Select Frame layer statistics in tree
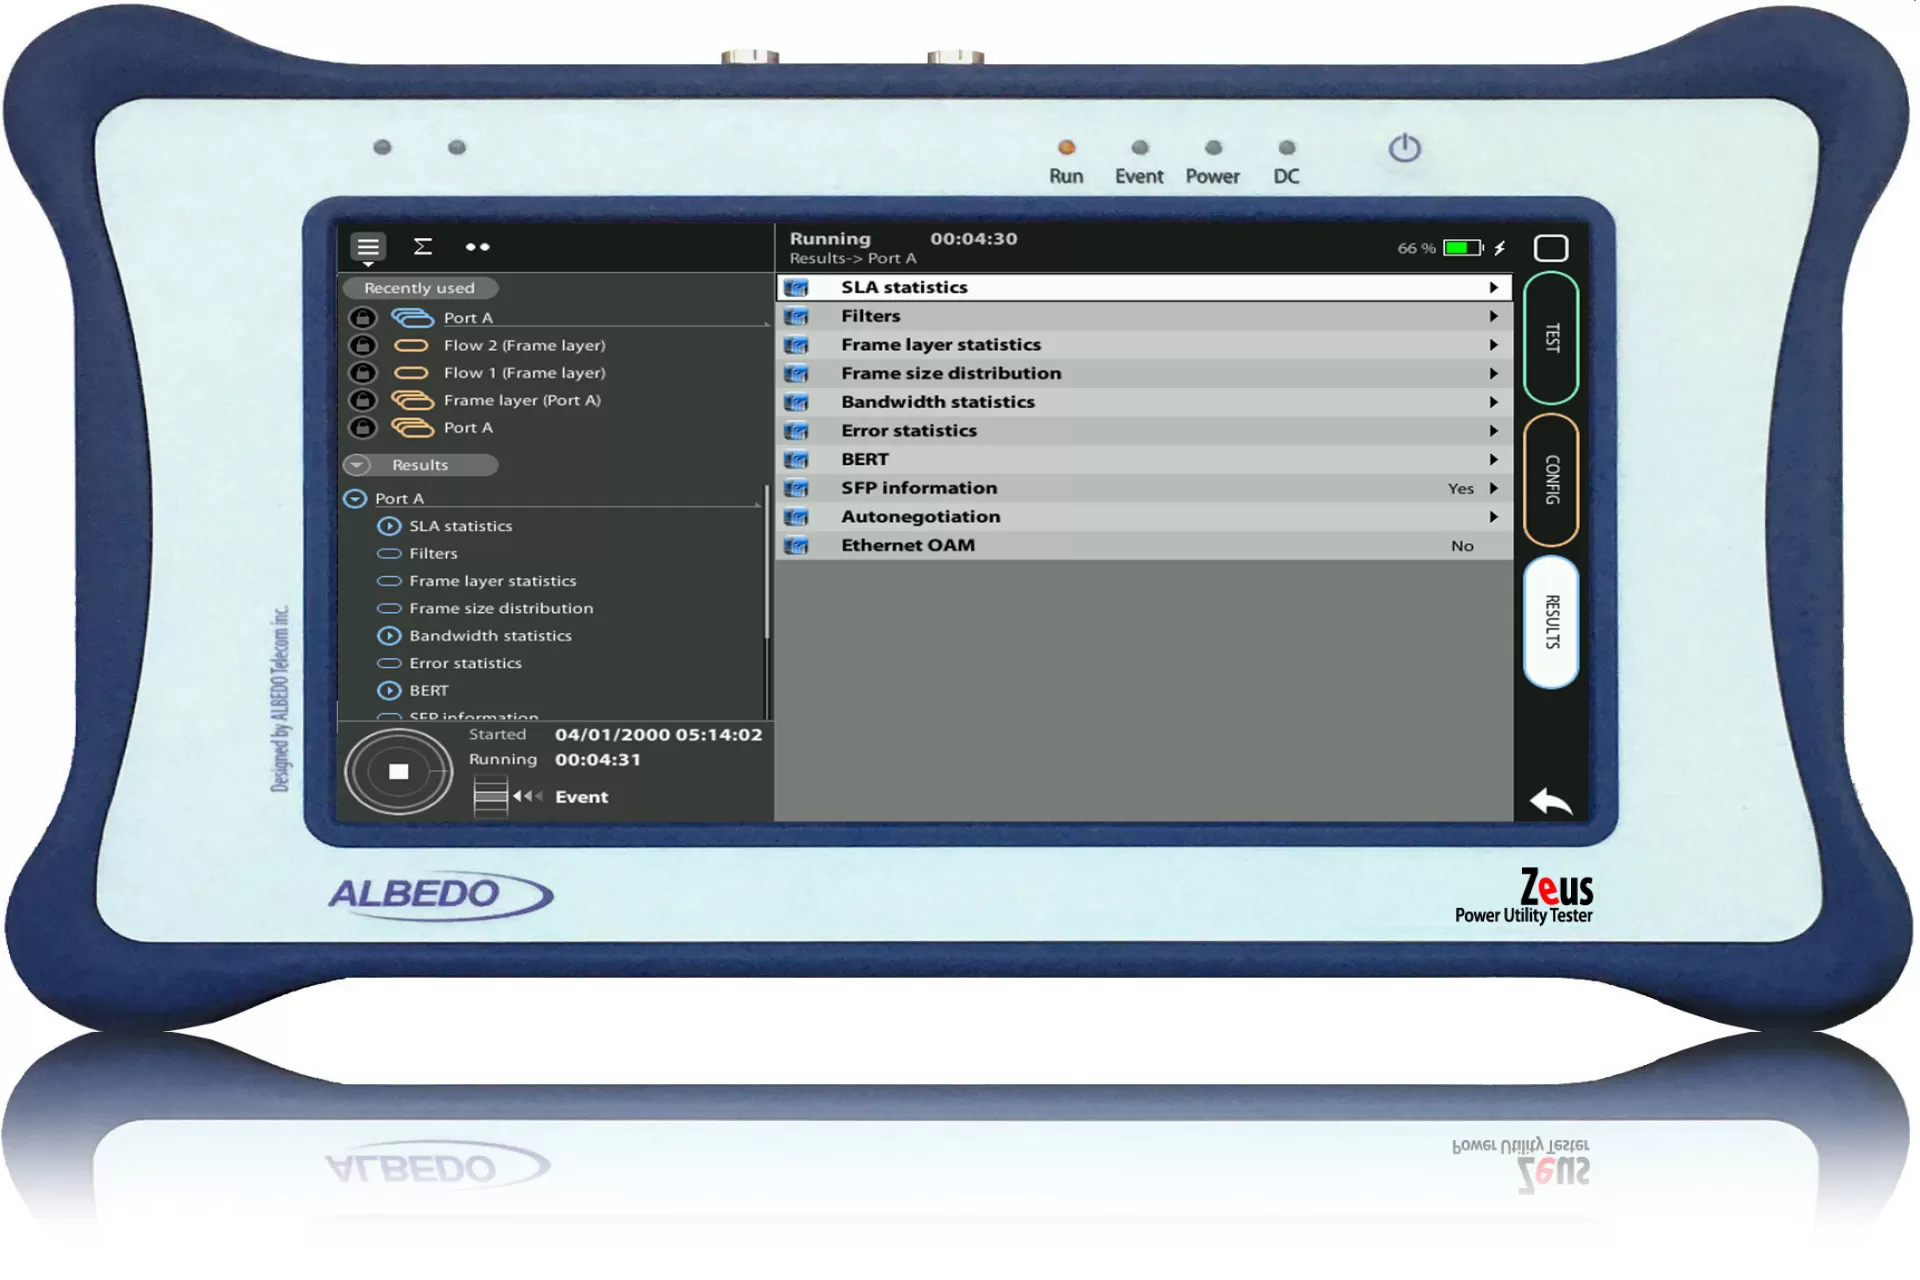1920x1280 pixels. pyautogui.click(x=493, y=581)
